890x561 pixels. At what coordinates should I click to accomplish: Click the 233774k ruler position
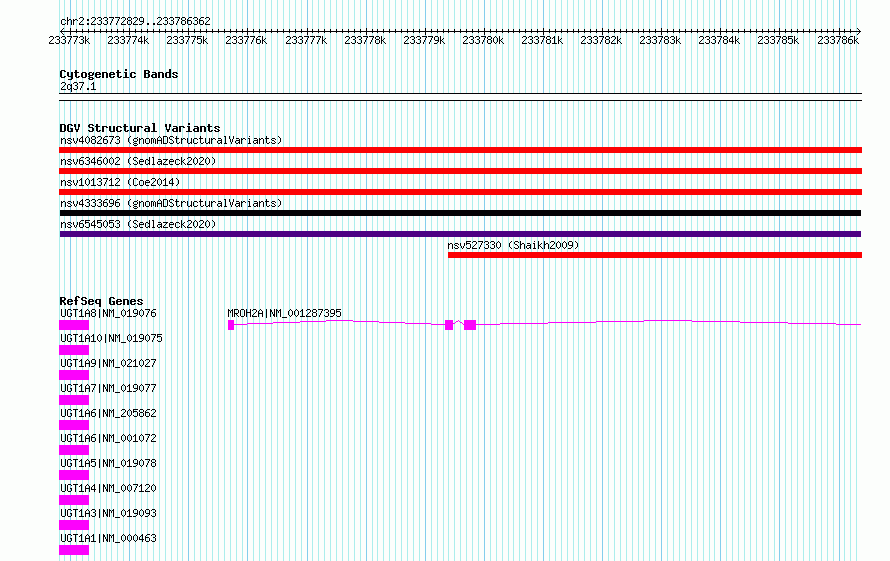pyautogui.click(x=128, y=40)
